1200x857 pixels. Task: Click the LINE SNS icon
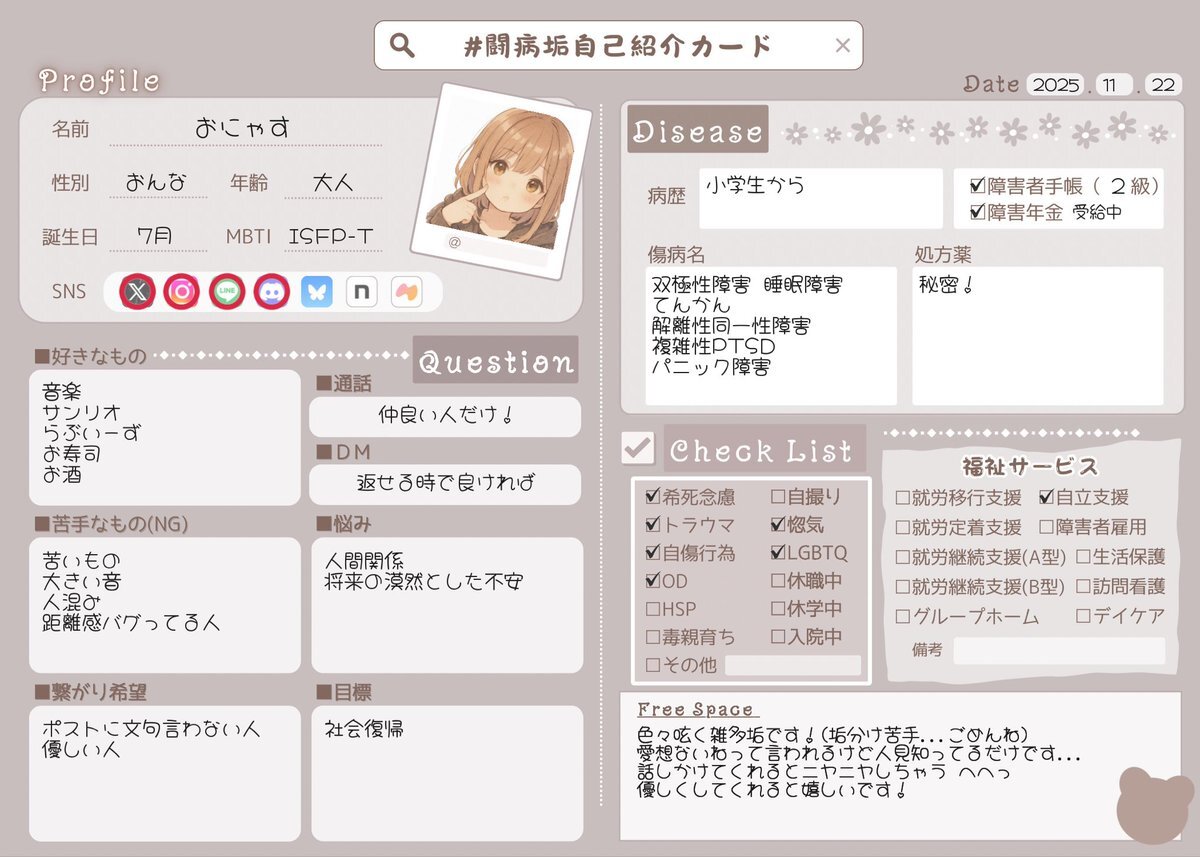point(227,292)
